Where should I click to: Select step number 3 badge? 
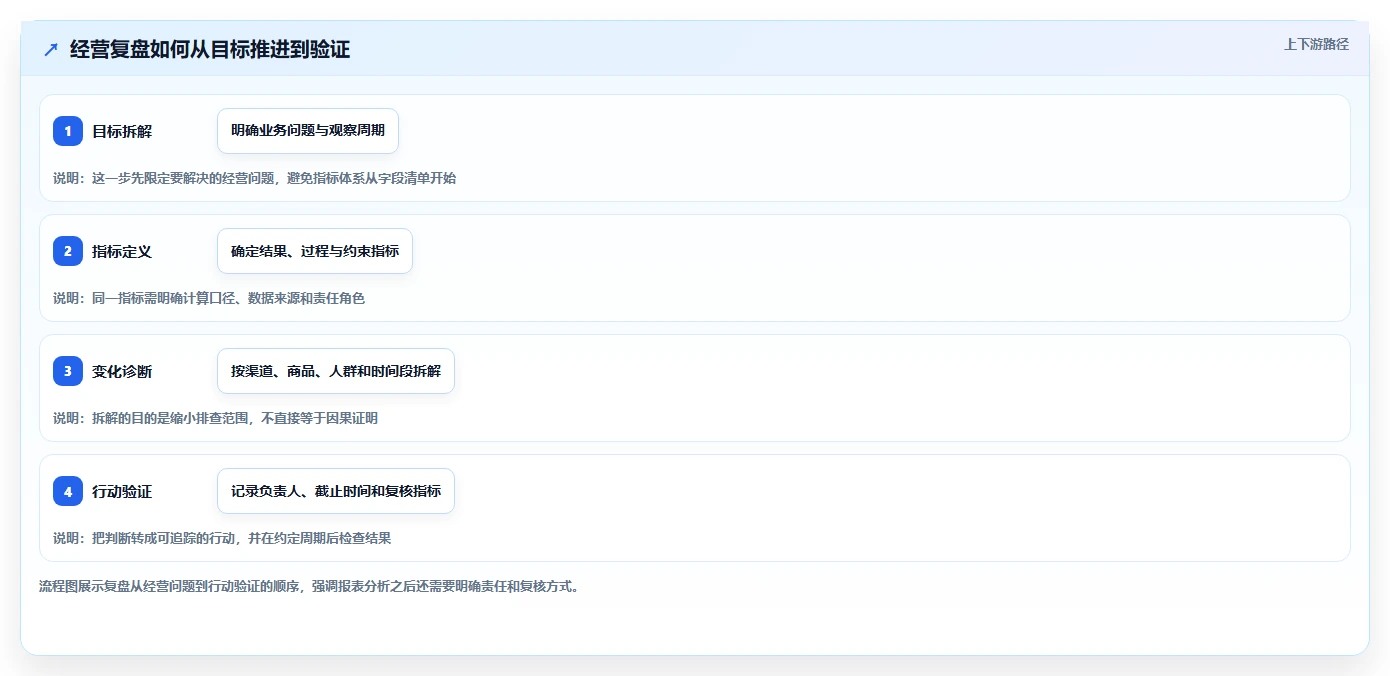click(68, 371)
